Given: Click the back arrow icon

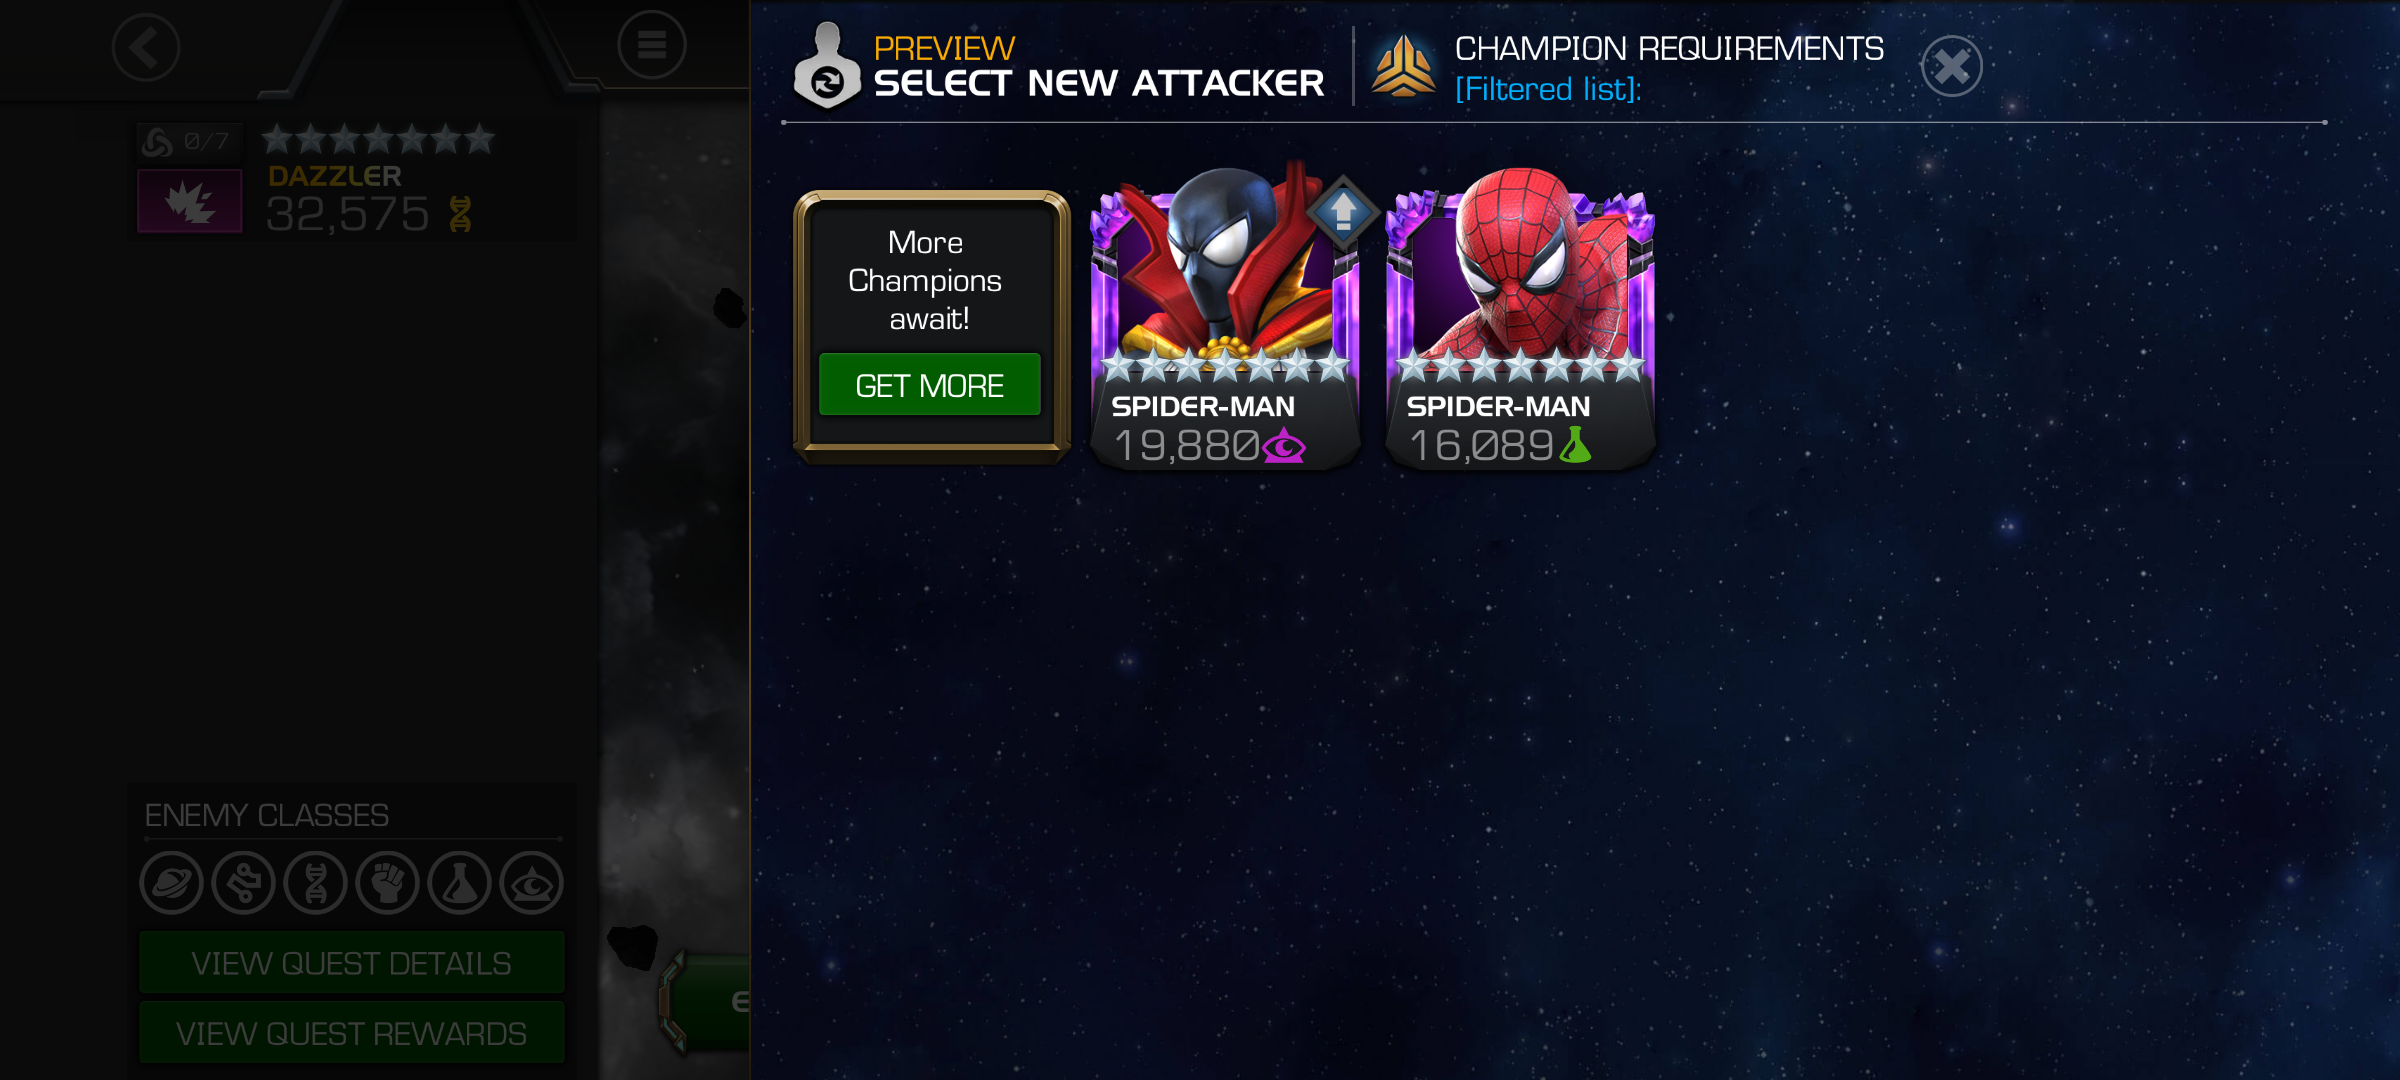Looking at the screenshot, I should coord(146,47).
